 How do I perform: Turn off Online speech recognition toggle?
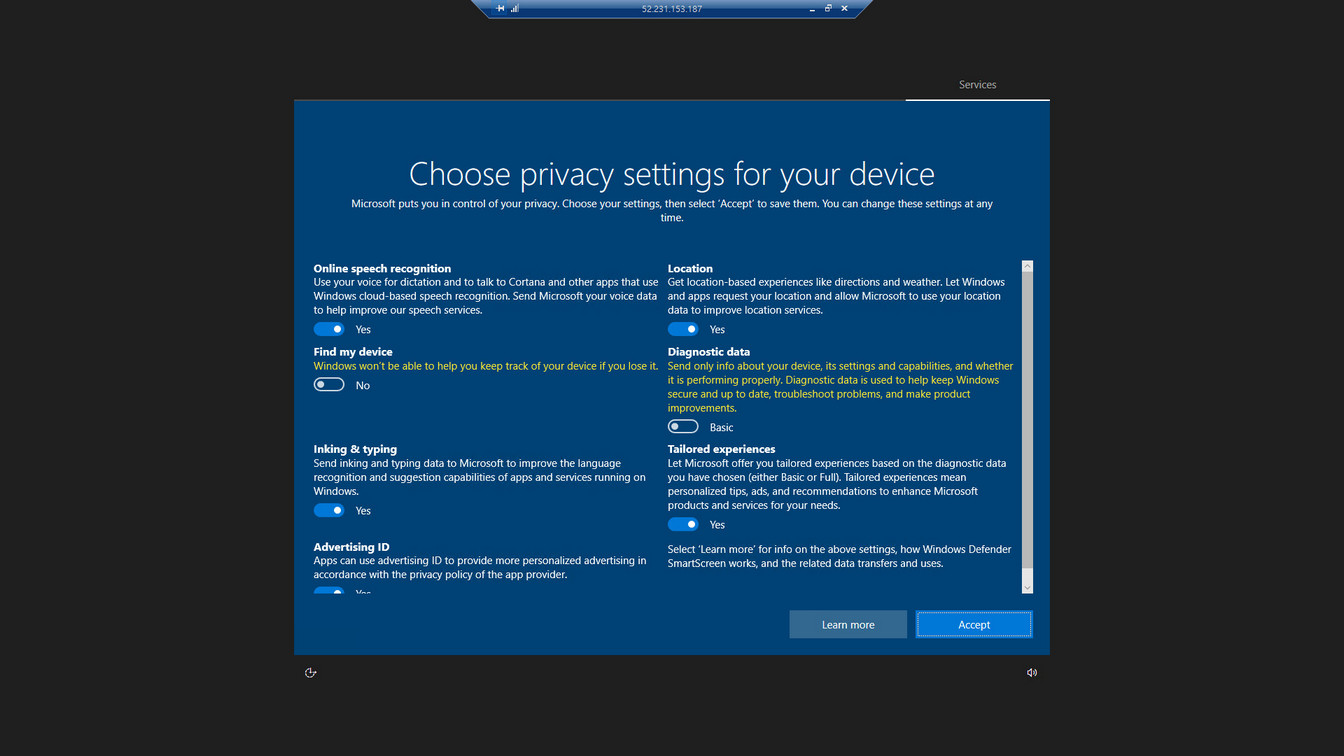point(329,329)
